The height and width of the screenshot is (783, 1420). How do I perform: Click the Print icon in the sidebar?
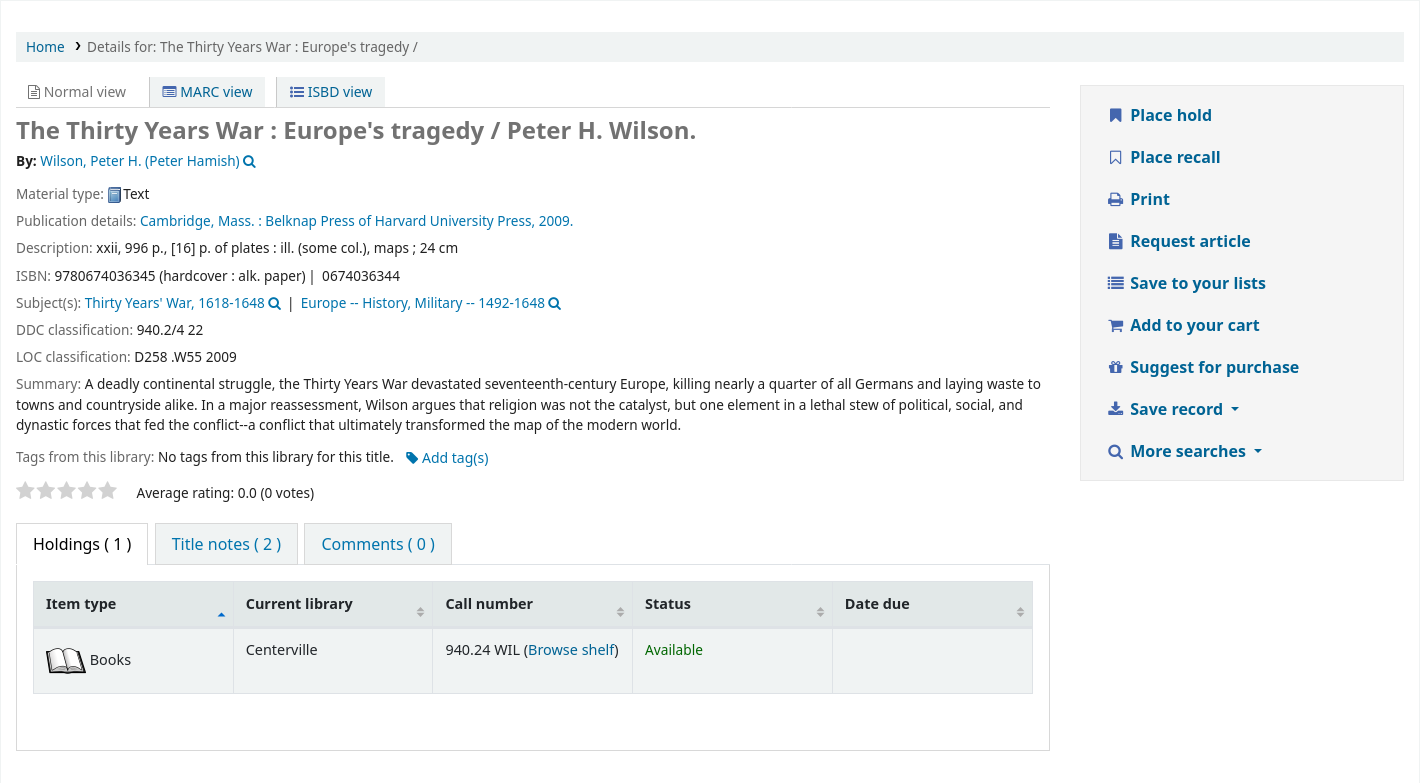click(1115, 199)
